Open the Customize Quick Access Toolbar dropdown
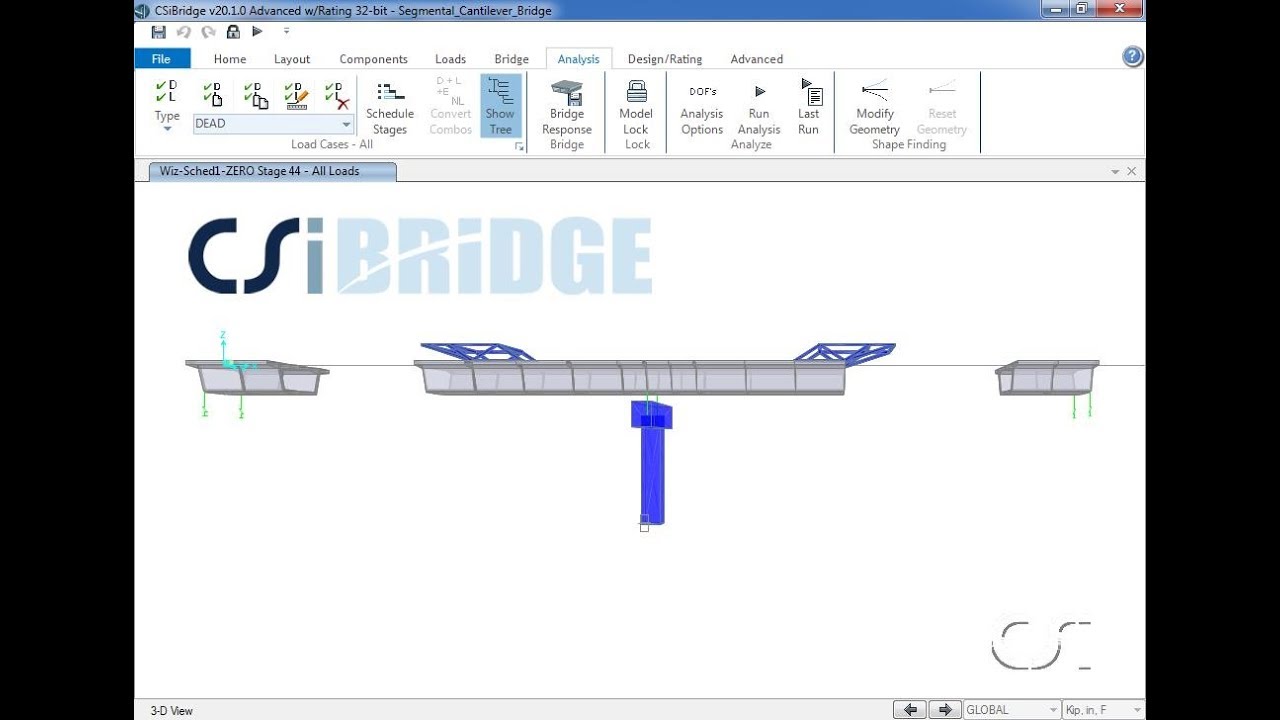The height and width of the screenshot is (720, 1280). point(286,32)
